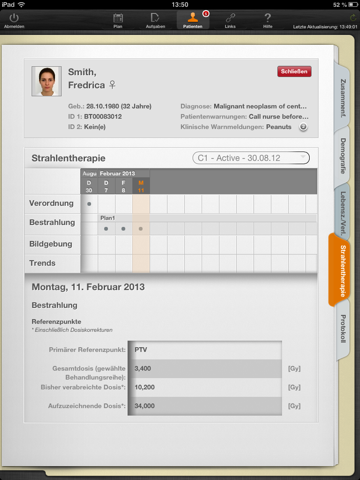The height and width of the screenshot is (480, 360).
Task: Click the Patientenwarnungen Call nurse before text
Action: point(279,117)
